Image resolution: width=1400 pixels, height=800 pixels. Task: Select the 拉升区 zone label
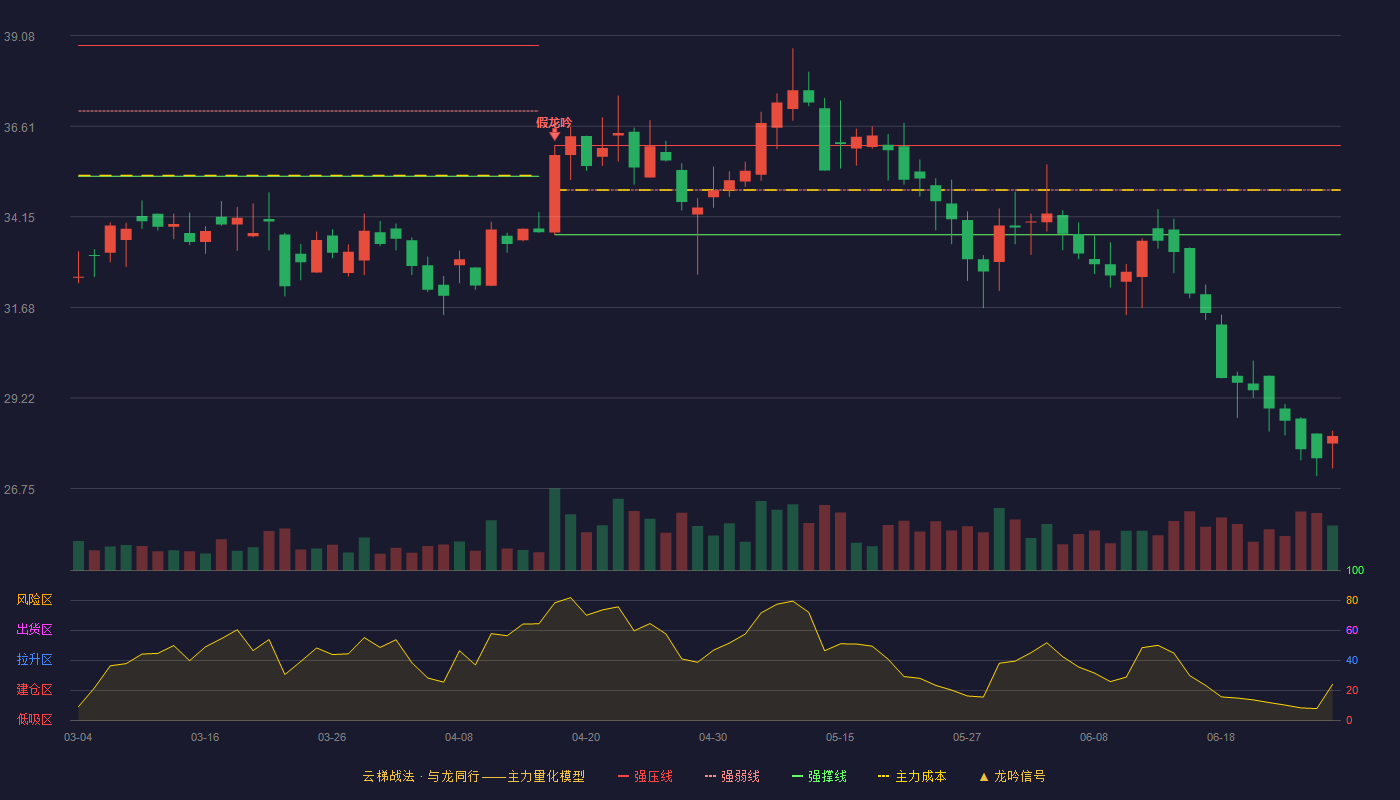(34, 660)
